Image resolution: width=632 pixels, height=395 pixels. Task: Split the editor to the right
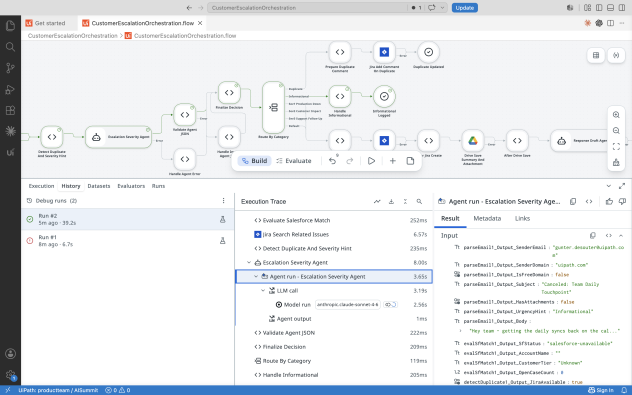pyautogui.click(x=611, y=23)
